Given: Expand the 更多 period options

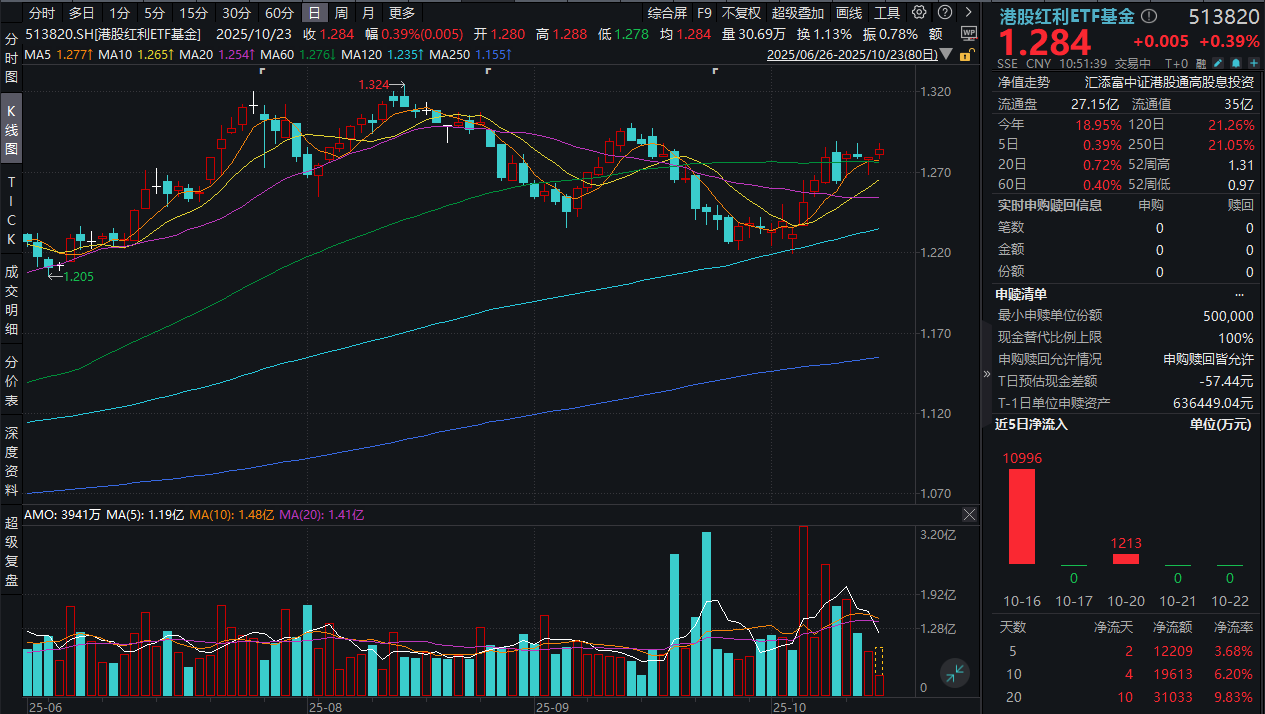Looking at the screenshot, I should coord(401,13).
